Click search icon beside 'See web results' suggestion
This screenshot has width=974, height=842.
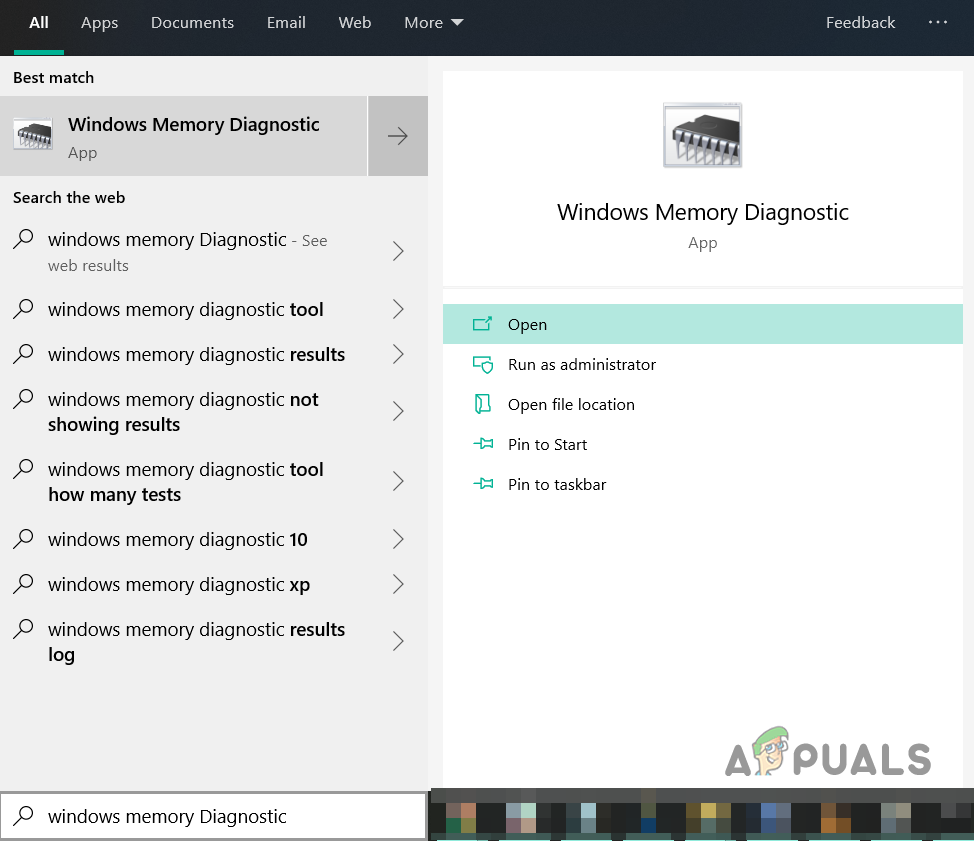[23, 239]
